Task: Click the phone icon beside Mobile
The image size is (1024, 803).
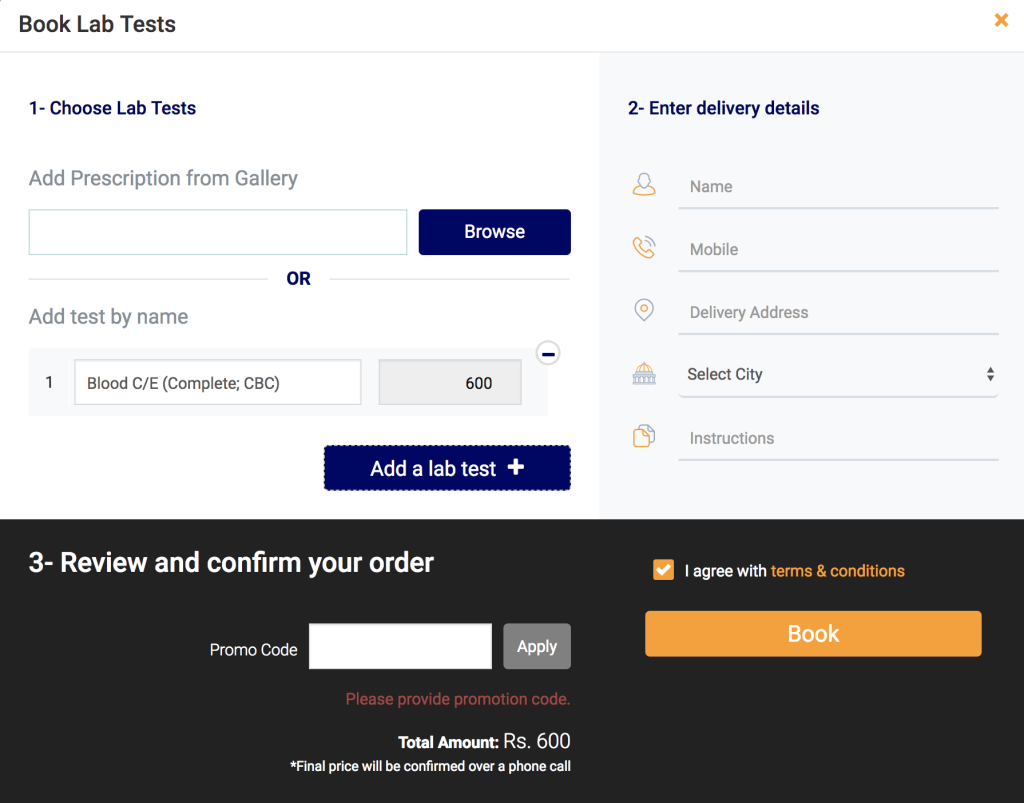Action: tap(644, 247)
